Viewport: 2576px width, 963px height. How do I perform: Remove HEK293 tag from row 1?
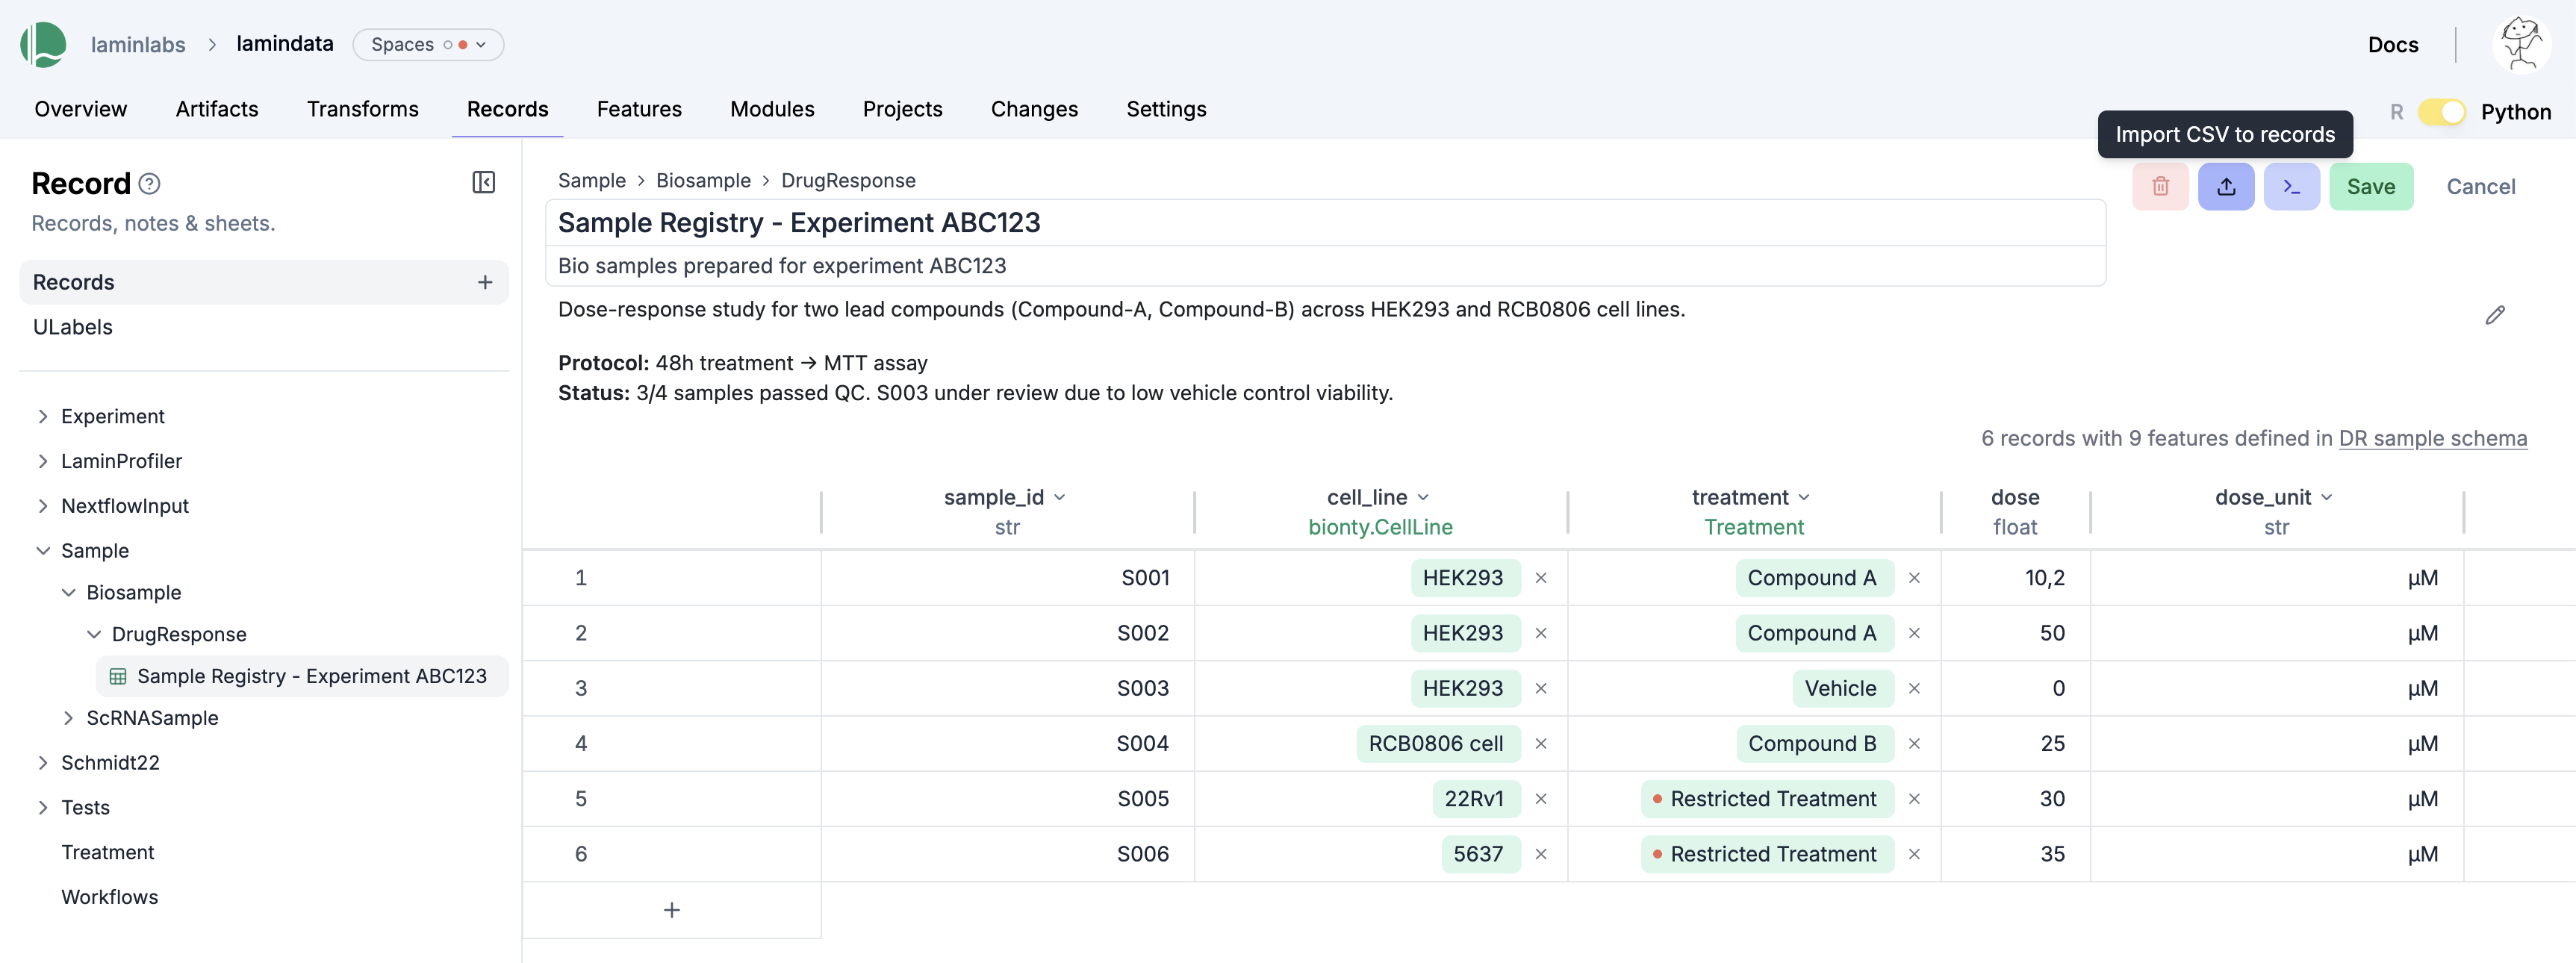[1540, 578]
